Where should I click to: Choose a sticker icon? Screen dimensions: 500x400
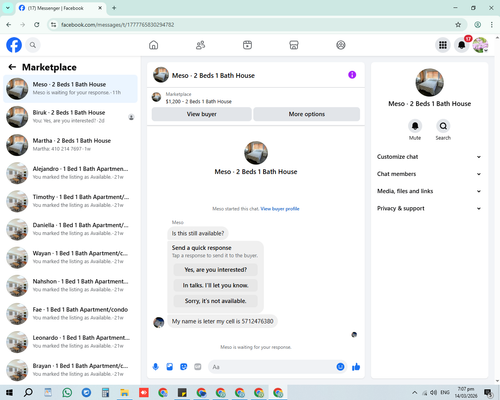(184, 367)
